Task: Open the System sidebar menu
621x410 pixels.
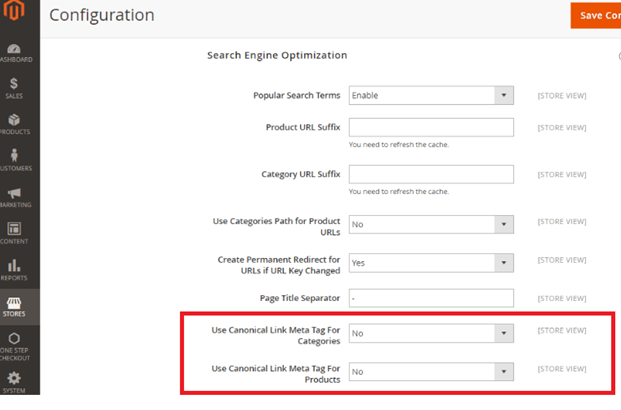Action: 16,382
